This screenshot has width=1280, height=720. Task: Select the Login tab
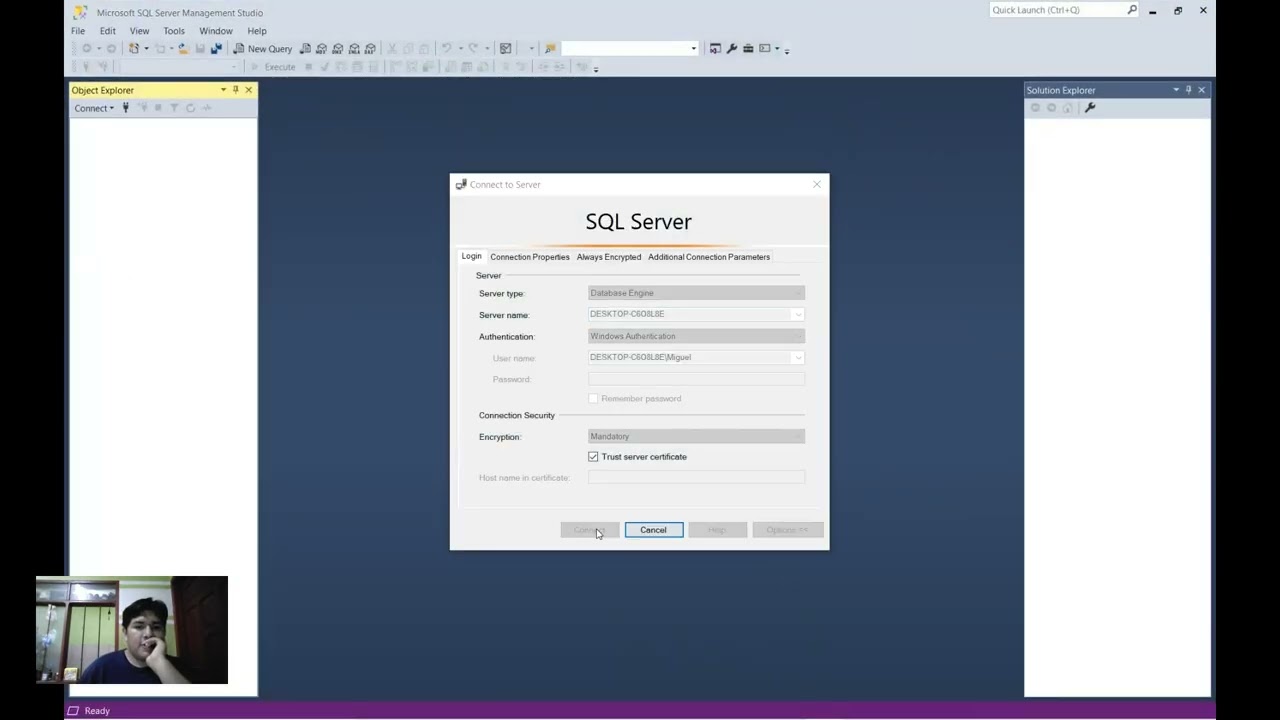(x=471, y=256)
